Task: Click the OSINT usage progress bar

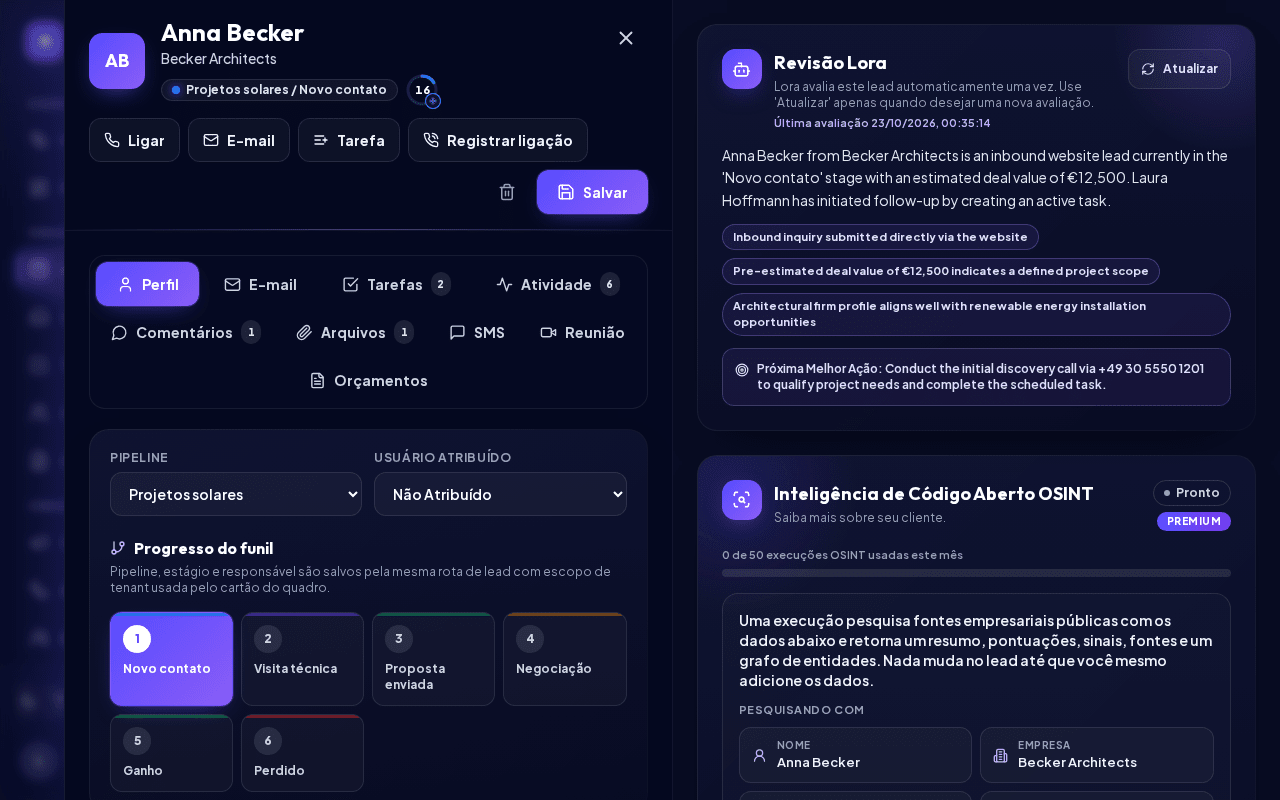Action: 976,573
